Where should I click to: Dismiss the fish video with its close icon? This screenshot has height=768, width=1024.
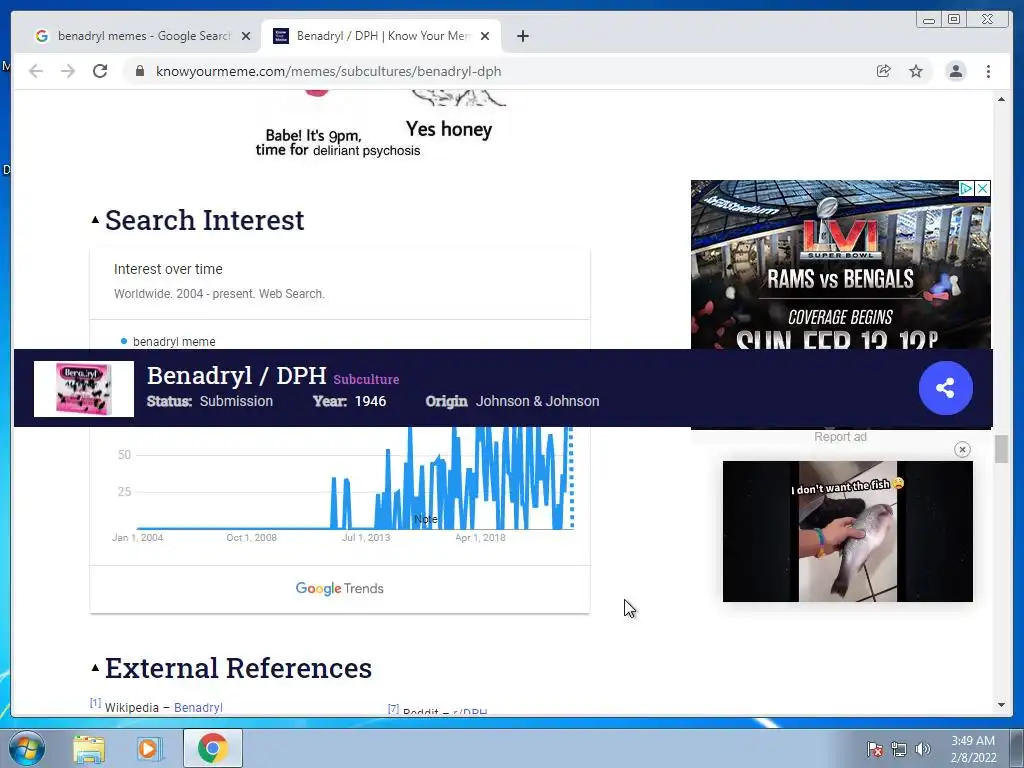pos(962,449)
